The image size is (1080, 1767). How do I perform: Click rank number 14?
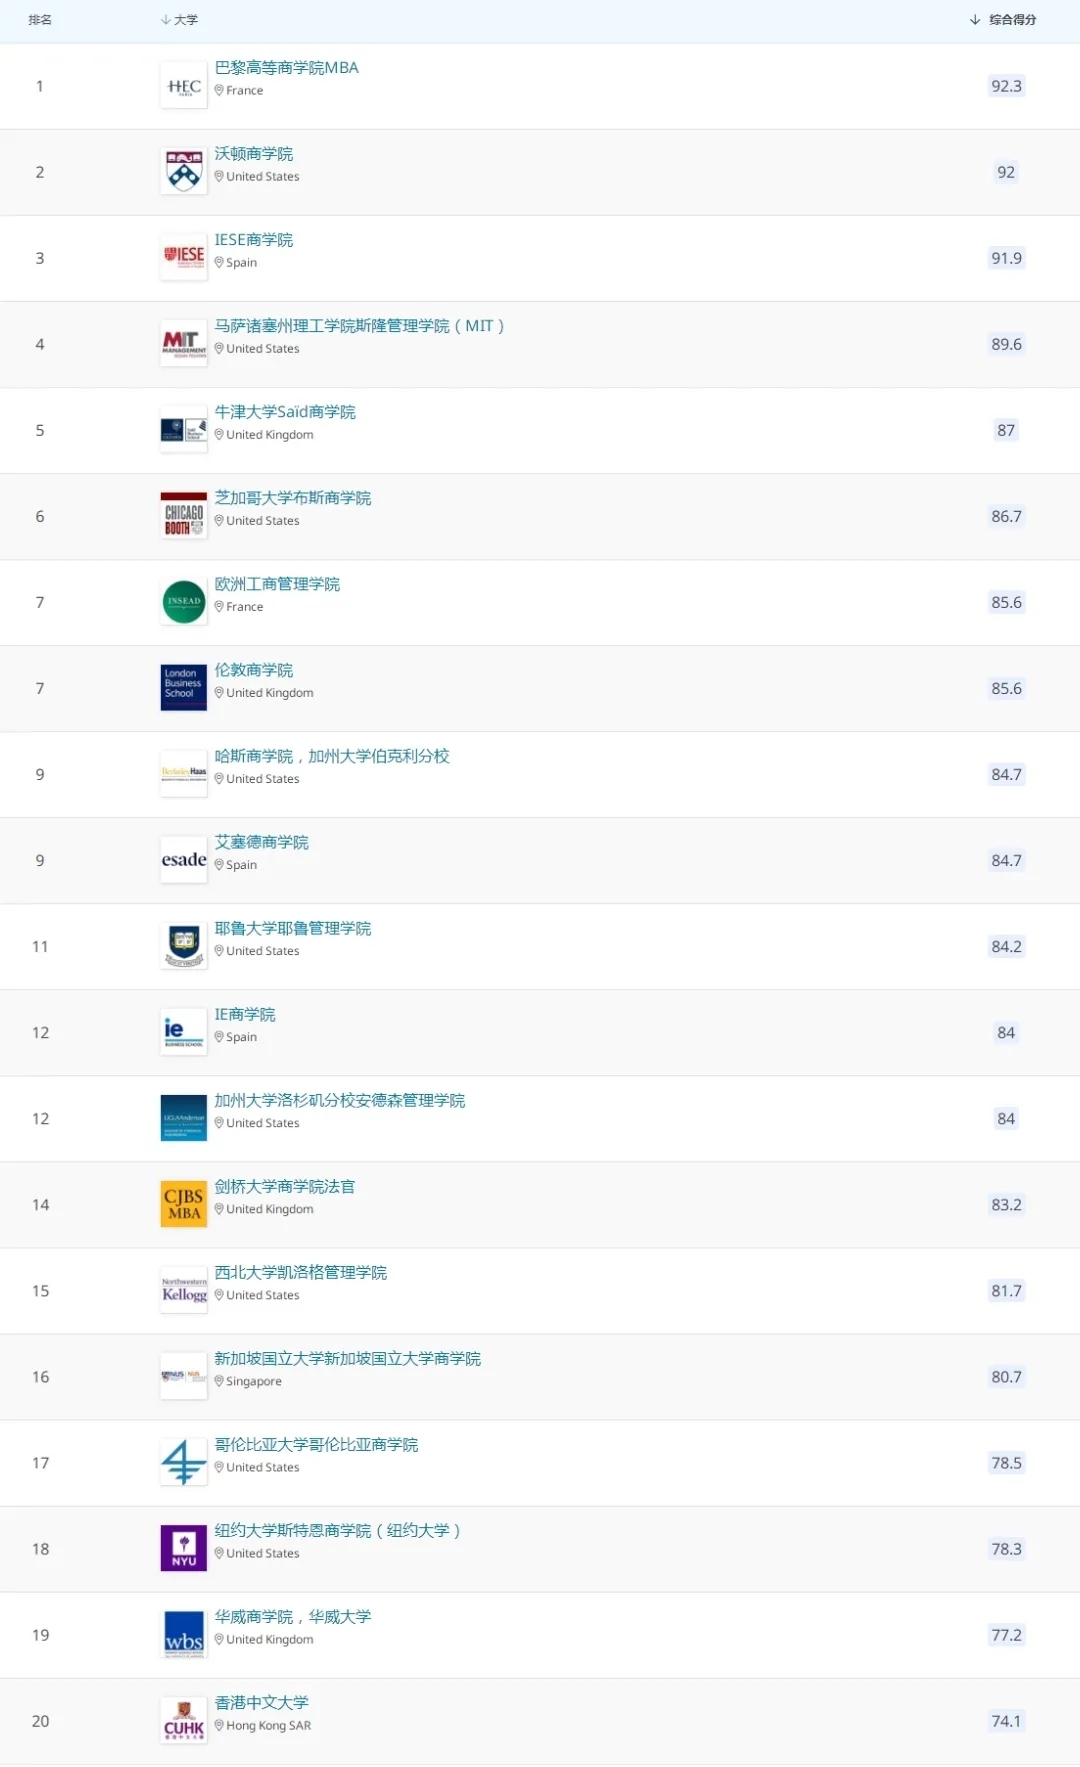pos(40,1204)
